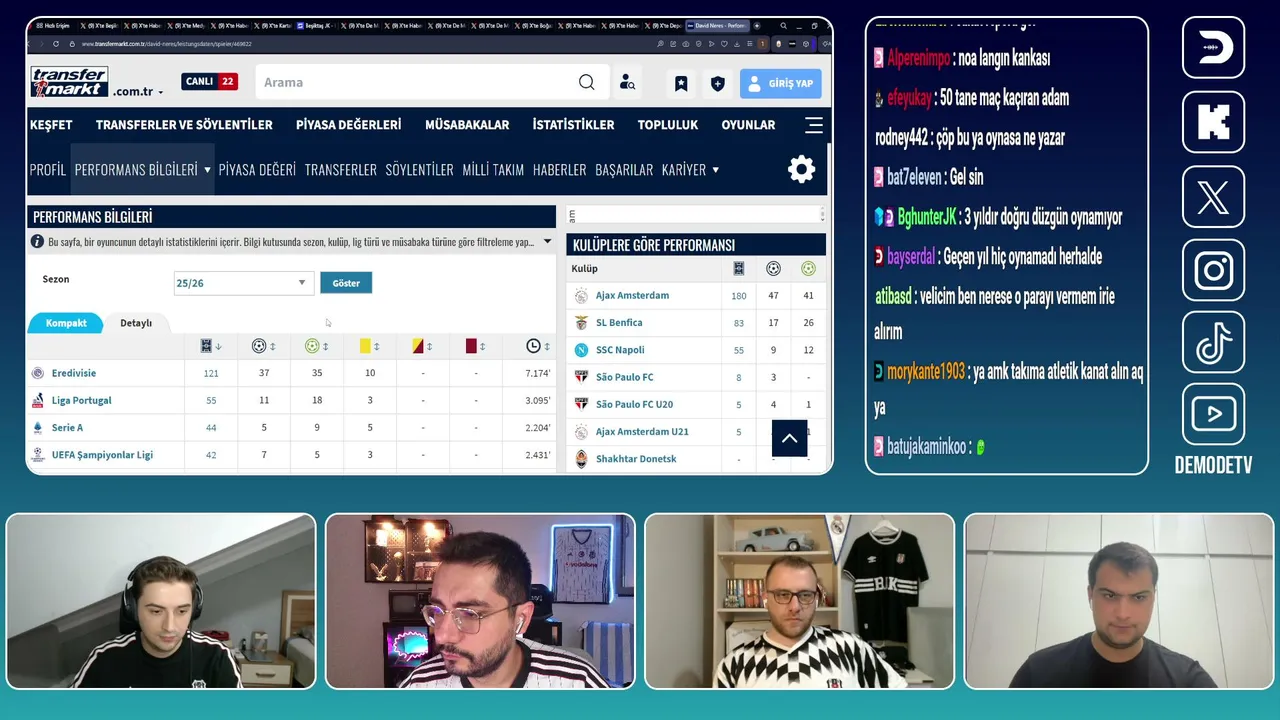Open Transferler ve Söylentiler menu
The image size is (1280, 720).
point(184,125)
